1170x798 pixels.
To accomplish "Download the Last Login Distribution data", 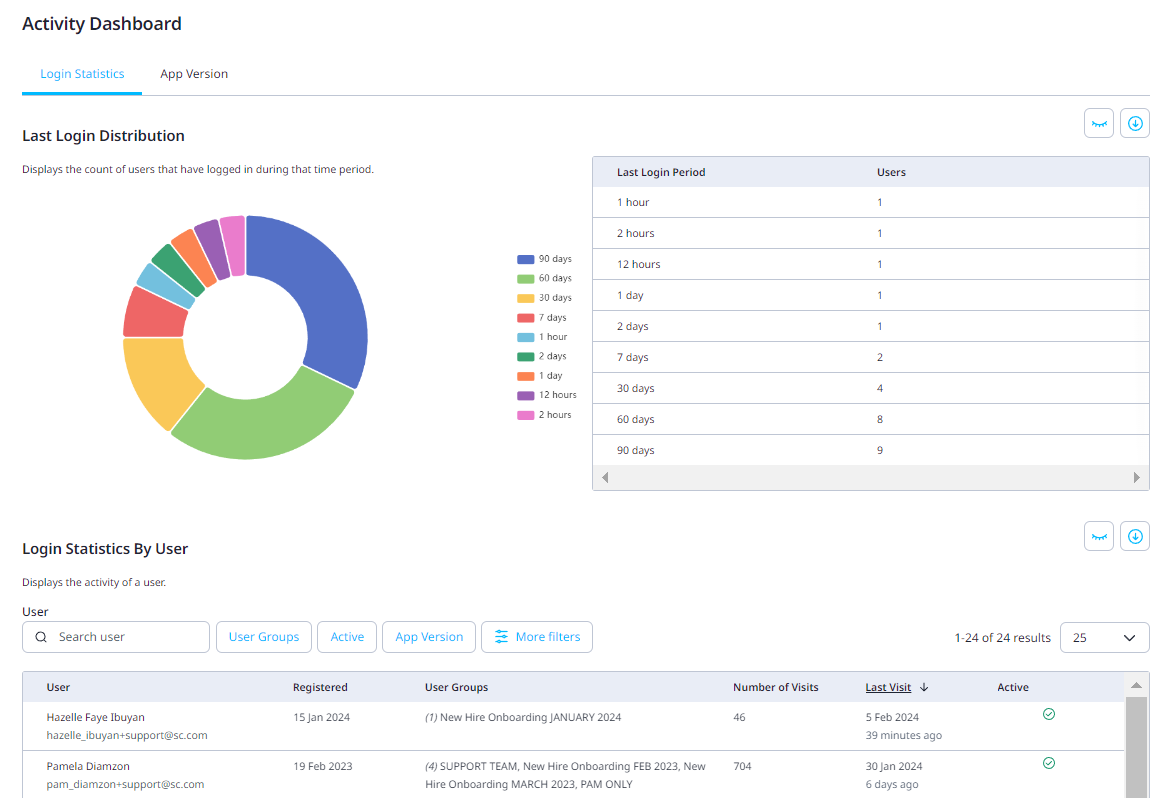I will point(1135,122).
